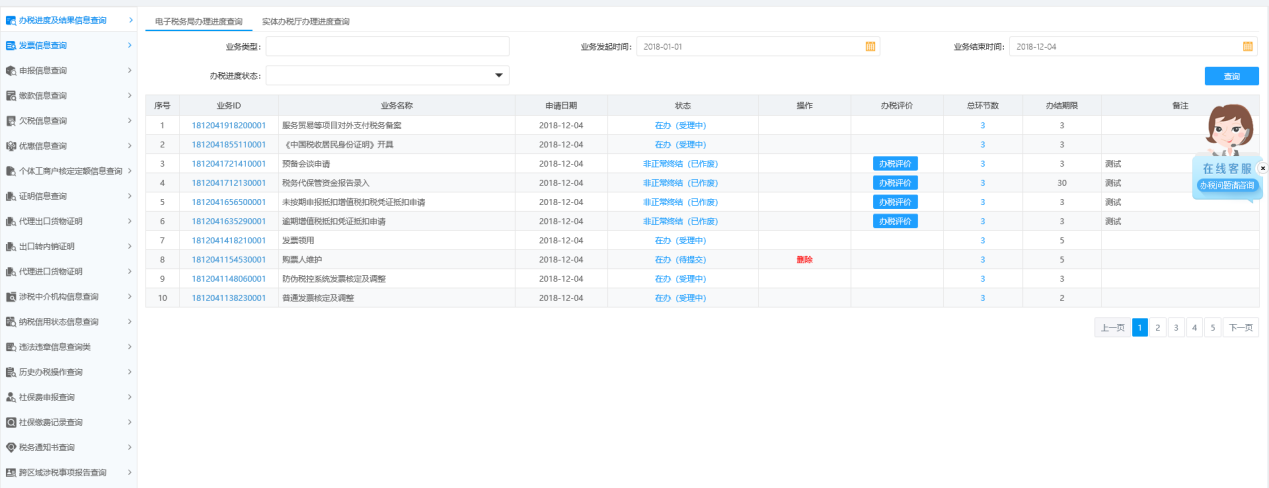The width and height of the screenshot is (1269, 488).
Task: Click the red 删除 link for 购票人维护
Action: 804,259
